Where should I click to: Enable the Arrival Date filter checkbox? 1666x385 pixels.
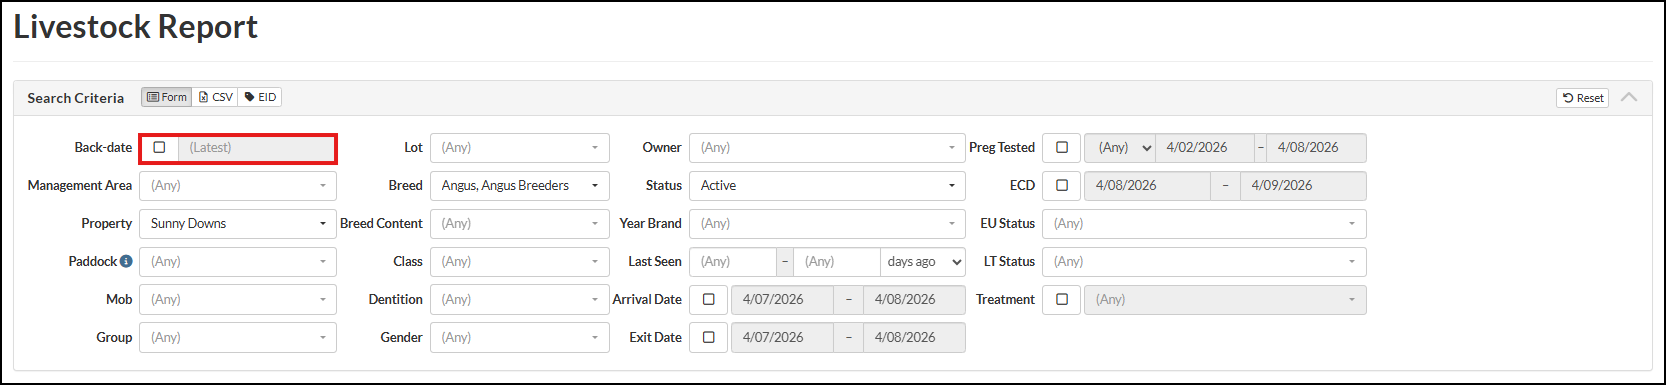point(709,299)
